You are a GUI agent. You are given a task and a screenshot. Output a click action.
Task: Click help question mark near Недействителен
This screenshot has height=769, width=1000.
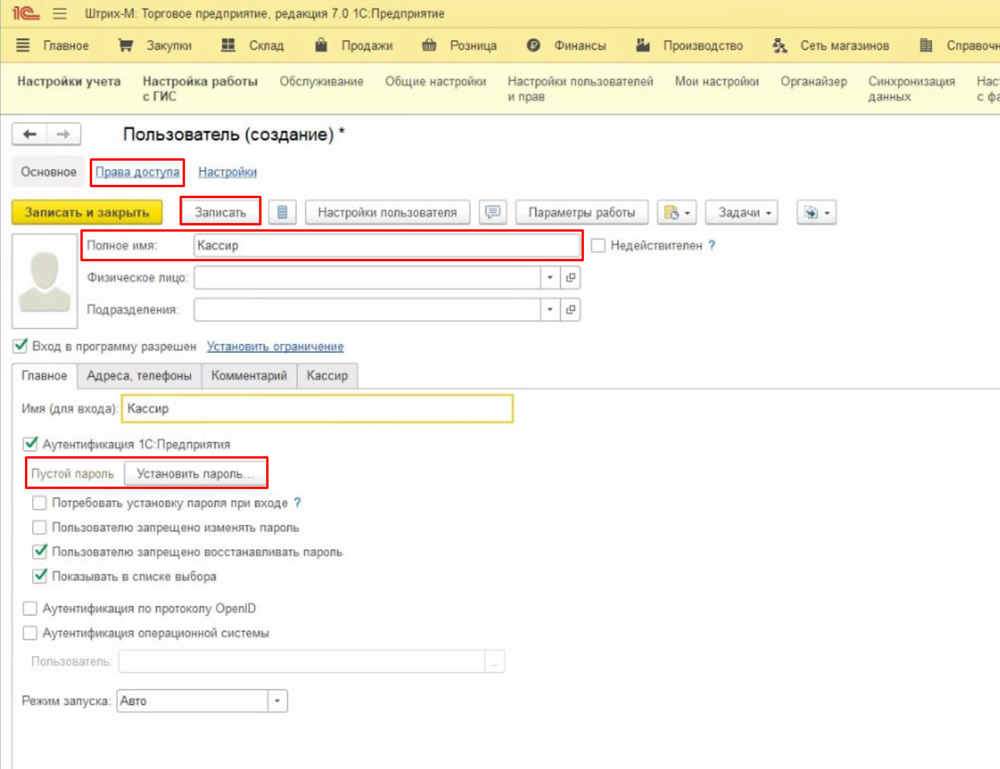[712, 245]
